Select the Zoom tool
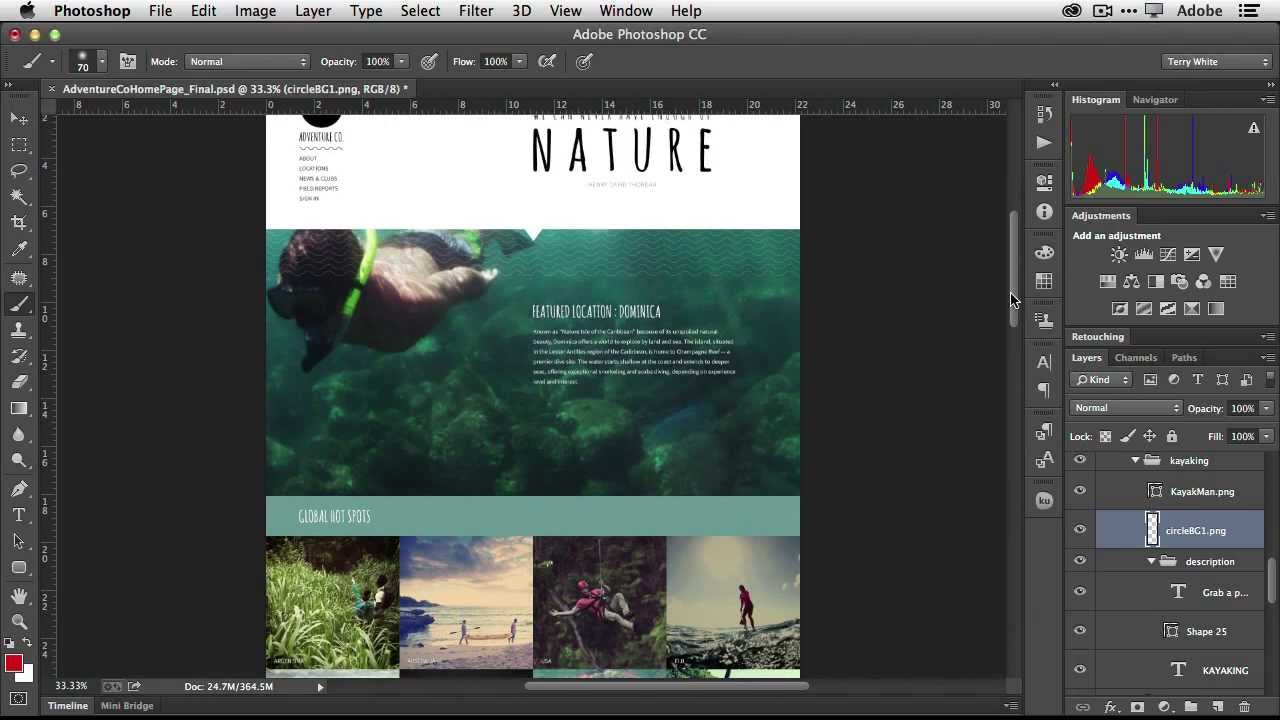This screenshot has height=720, width=1280. point(19,621)
